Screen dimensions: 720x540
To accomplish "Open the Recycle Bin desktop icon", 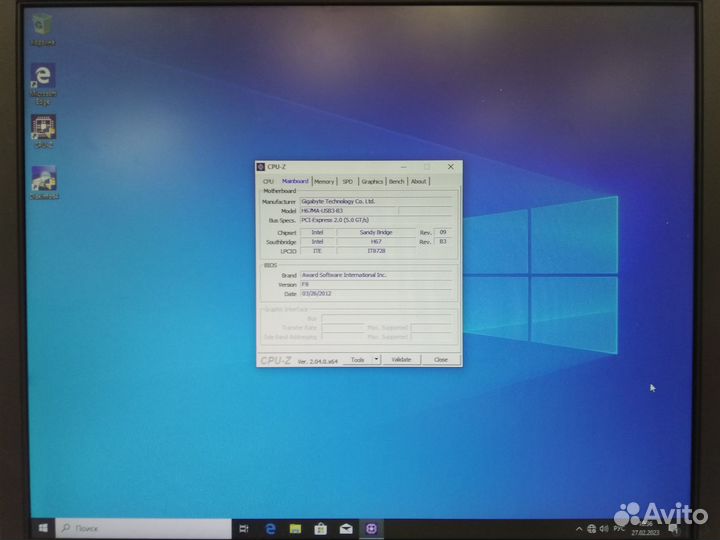I will tap(43, 29).
